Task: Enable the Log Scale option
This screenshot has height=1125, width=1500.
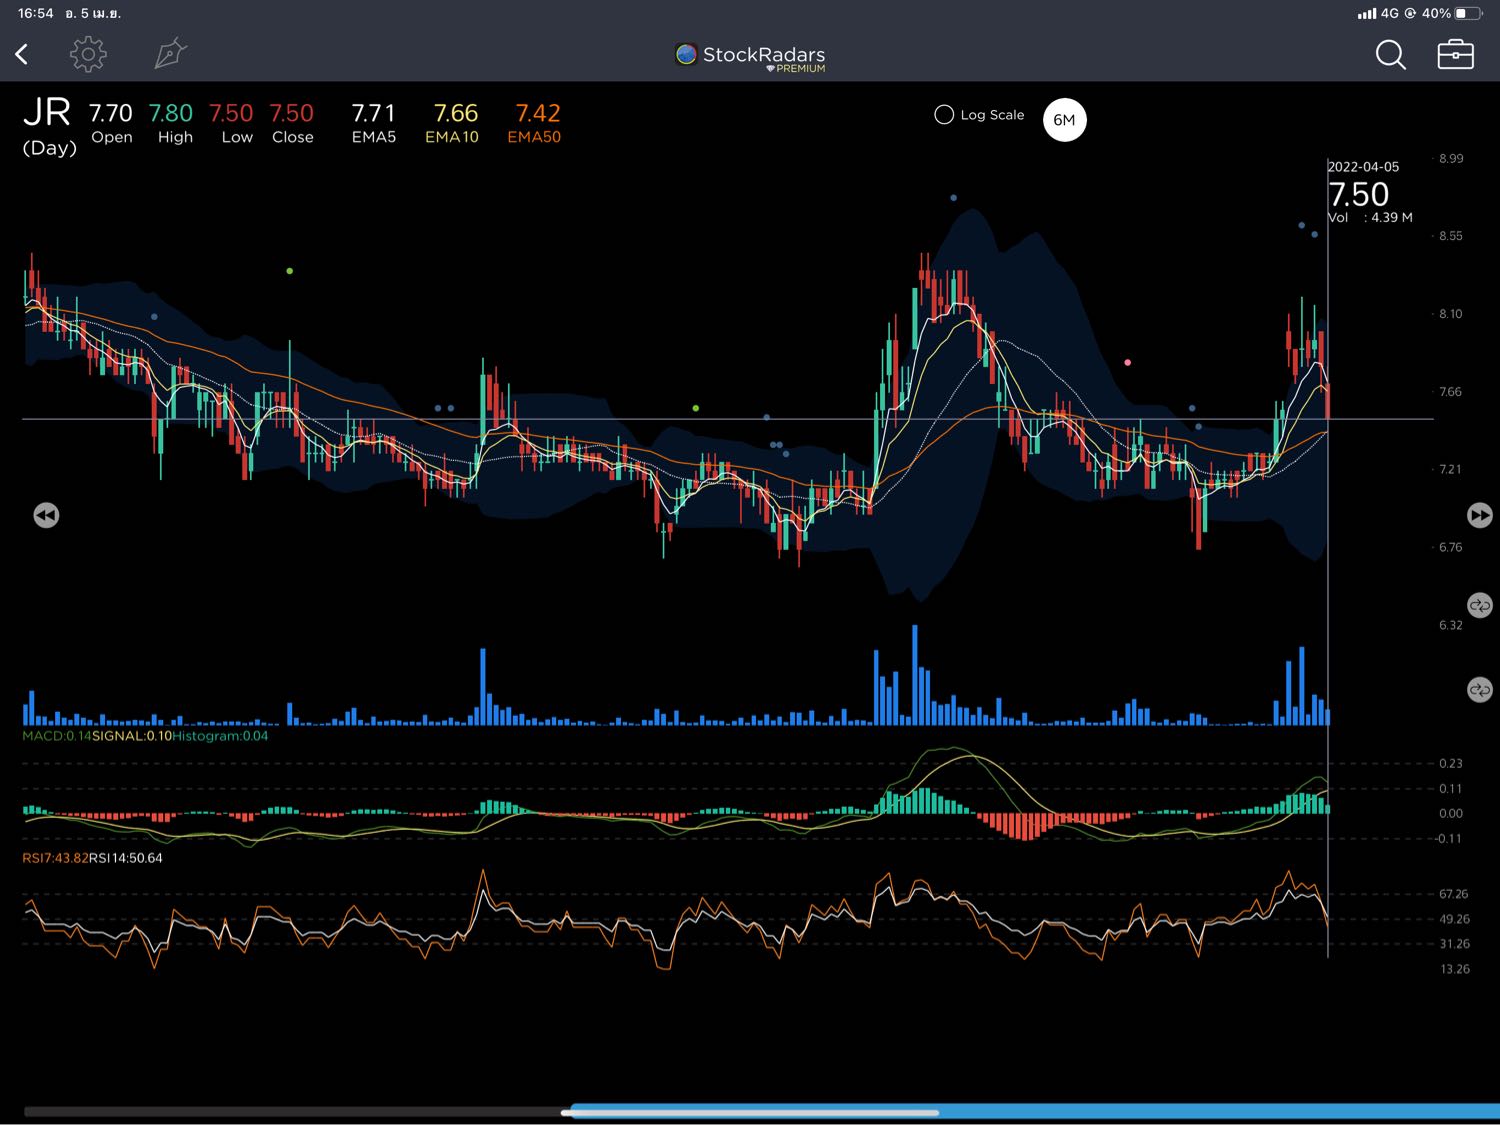Action: click(x=944, y=115)
